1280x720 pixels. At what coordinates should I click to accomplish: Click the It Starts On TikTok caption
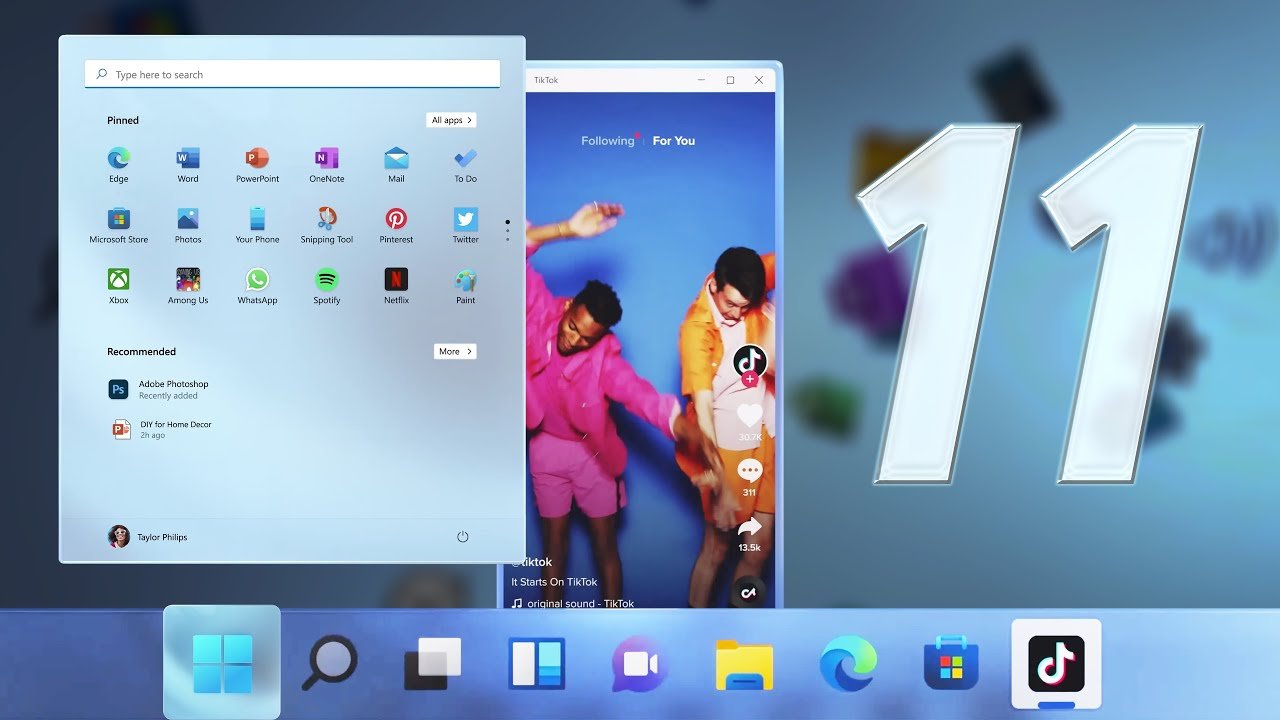(x=554, y=582)
